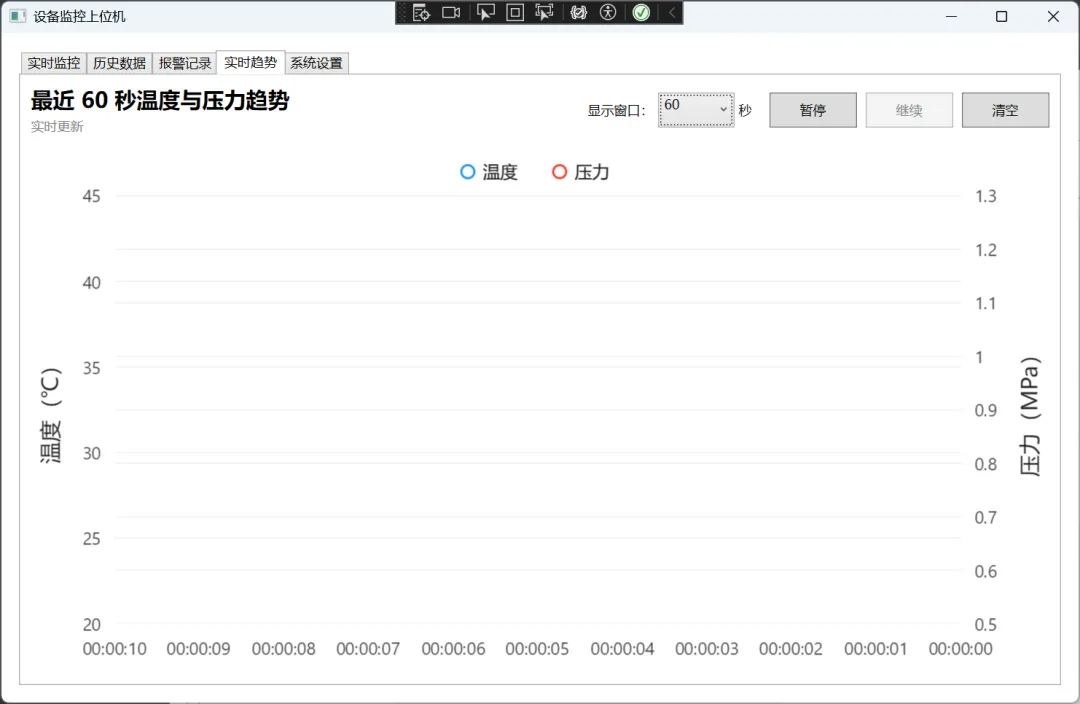Click the video camera icon in debug toolbar
Viewport: 1080px width, 704px height.
click(451, 12)
